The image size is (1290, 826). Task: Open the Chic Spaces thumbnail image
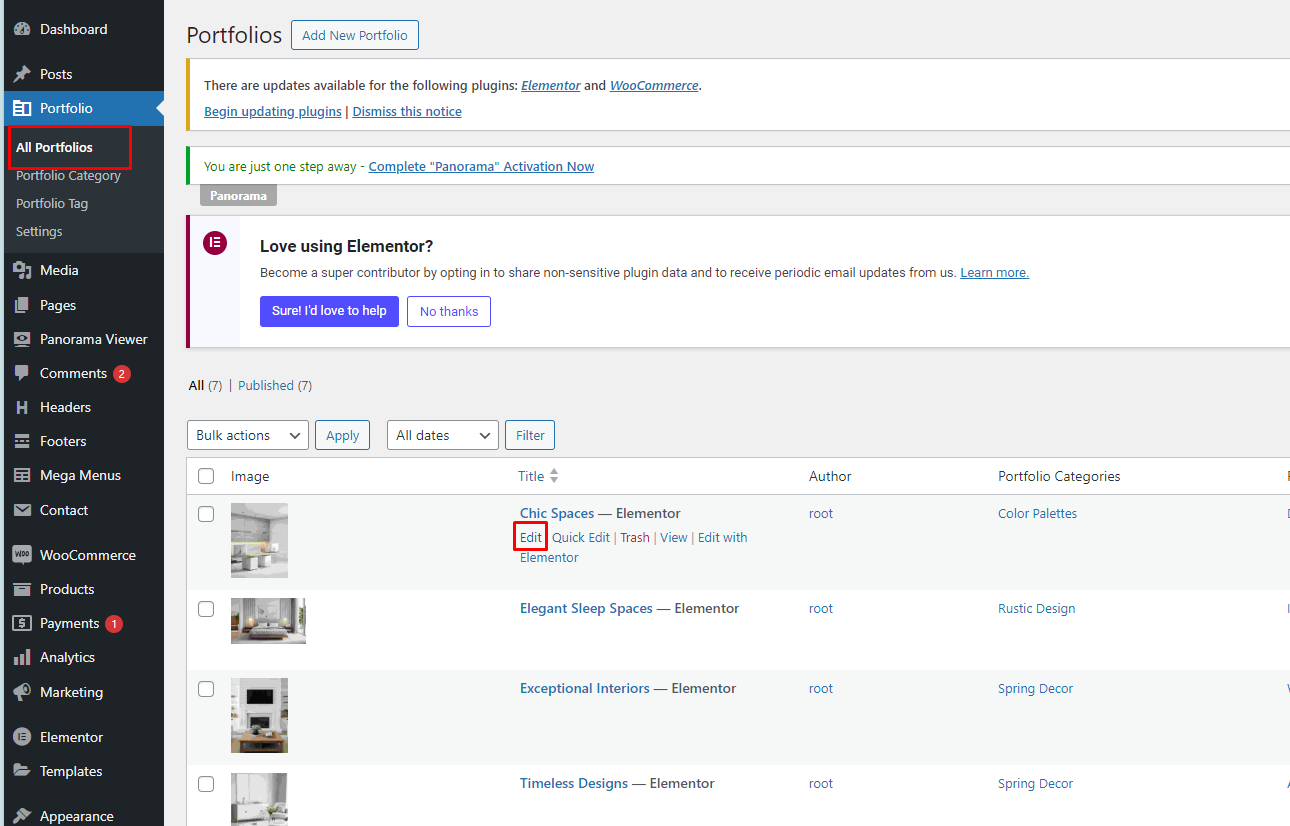pyautogui.click(x=259, y=540)
